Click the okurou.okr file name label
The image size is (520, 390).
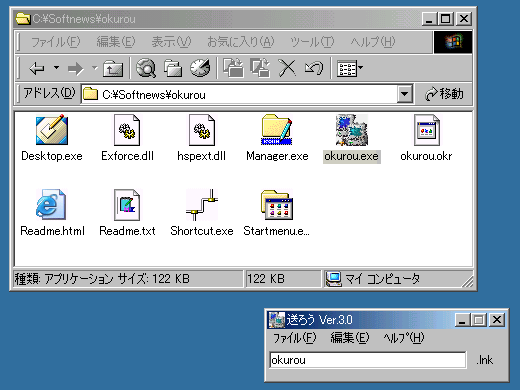[426, 156]
